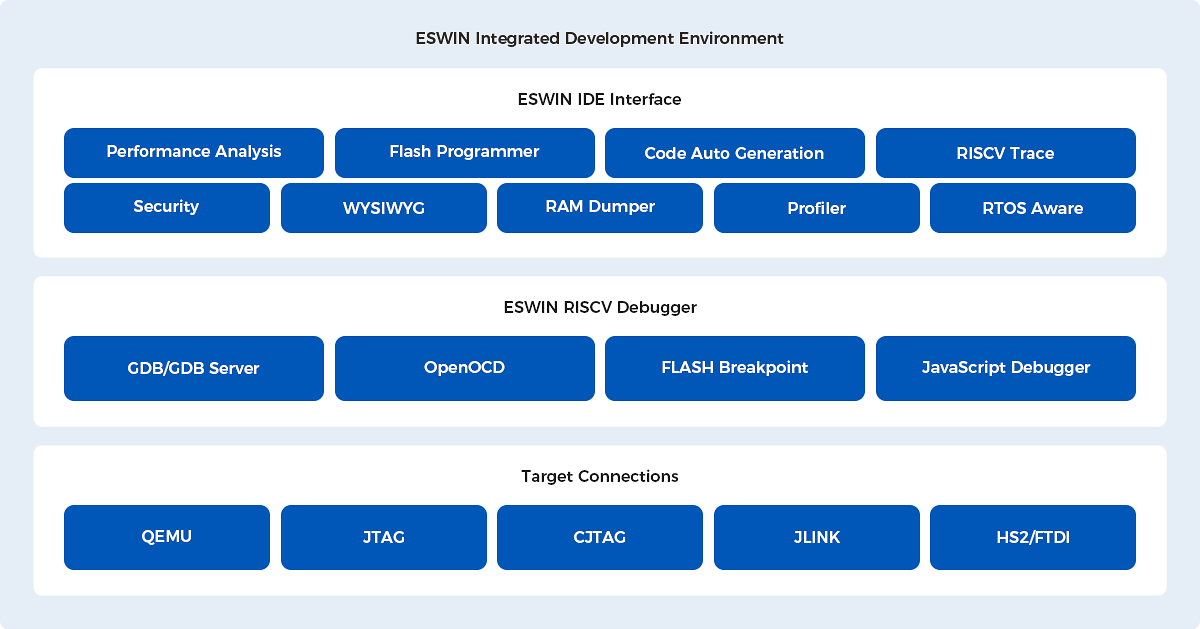Open the RAM Dumper block
1200x629 pixels.
point(600,208)
